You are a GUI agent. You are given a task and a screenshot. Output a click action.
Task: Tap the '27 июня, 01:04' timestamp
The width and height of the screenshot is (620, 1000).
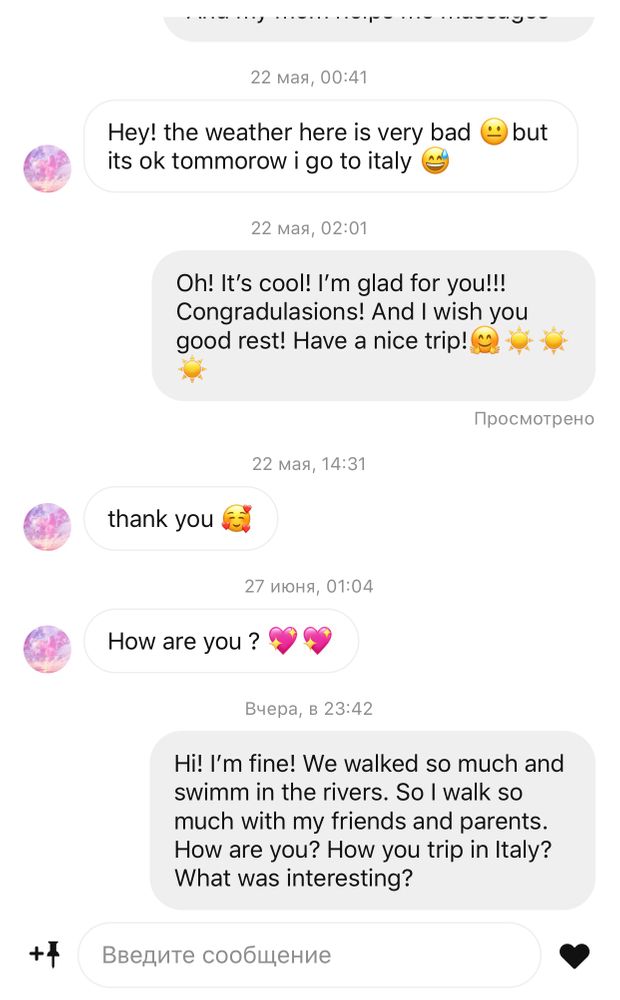coord(309,586)
